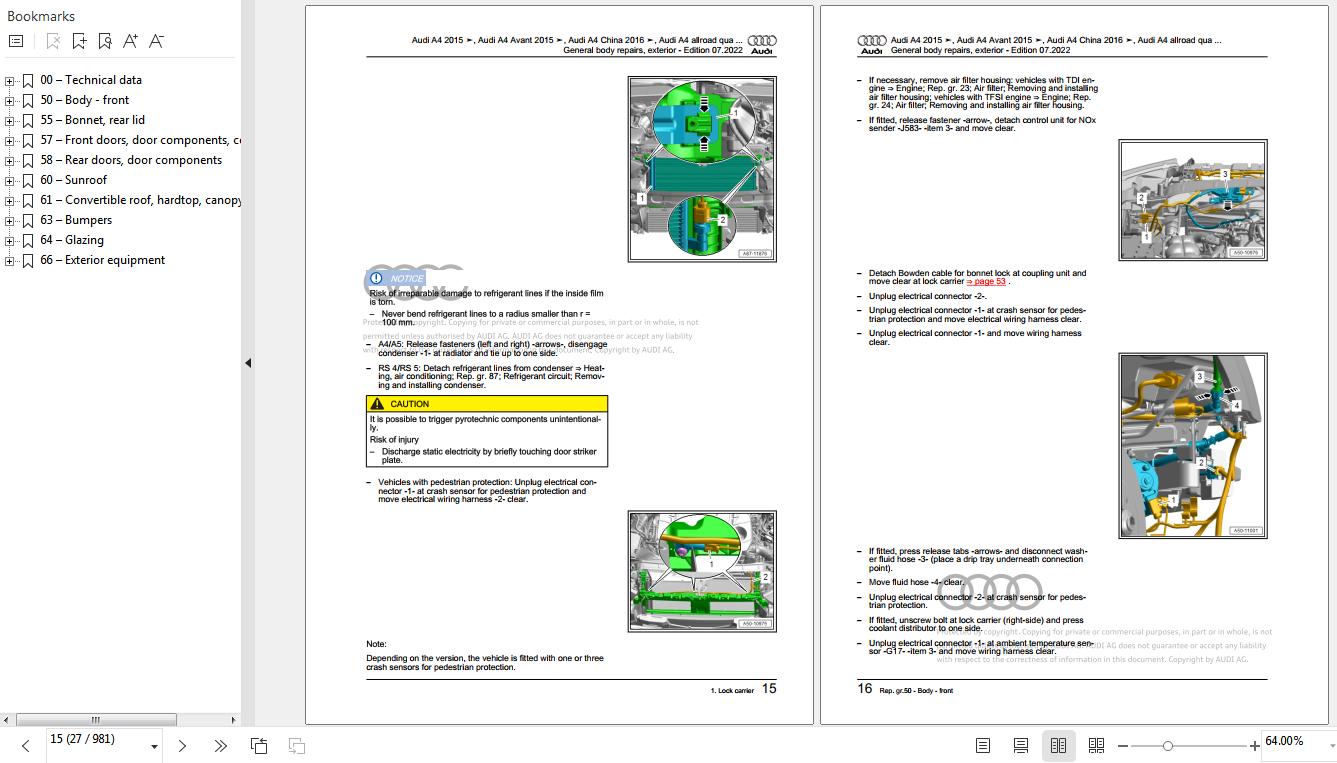Screen dimensions: 1337x763
Task: Expand the '57 – Front doors' bookmark
Action: tap(10, 141)
